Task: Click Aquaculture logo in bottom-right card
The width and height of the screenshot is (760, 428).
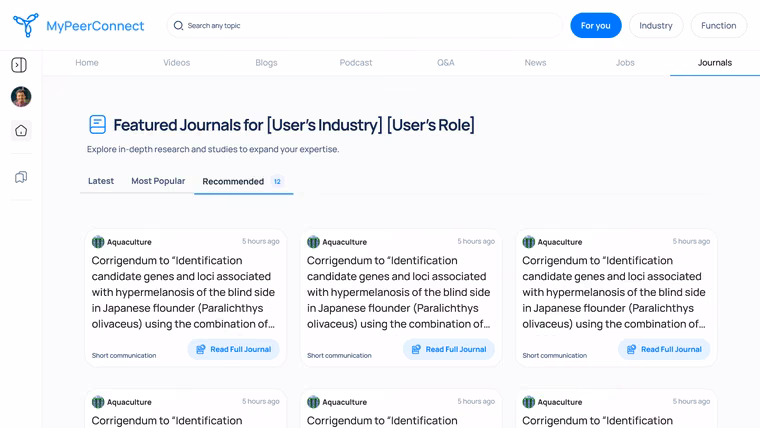Action: [528, 402]
